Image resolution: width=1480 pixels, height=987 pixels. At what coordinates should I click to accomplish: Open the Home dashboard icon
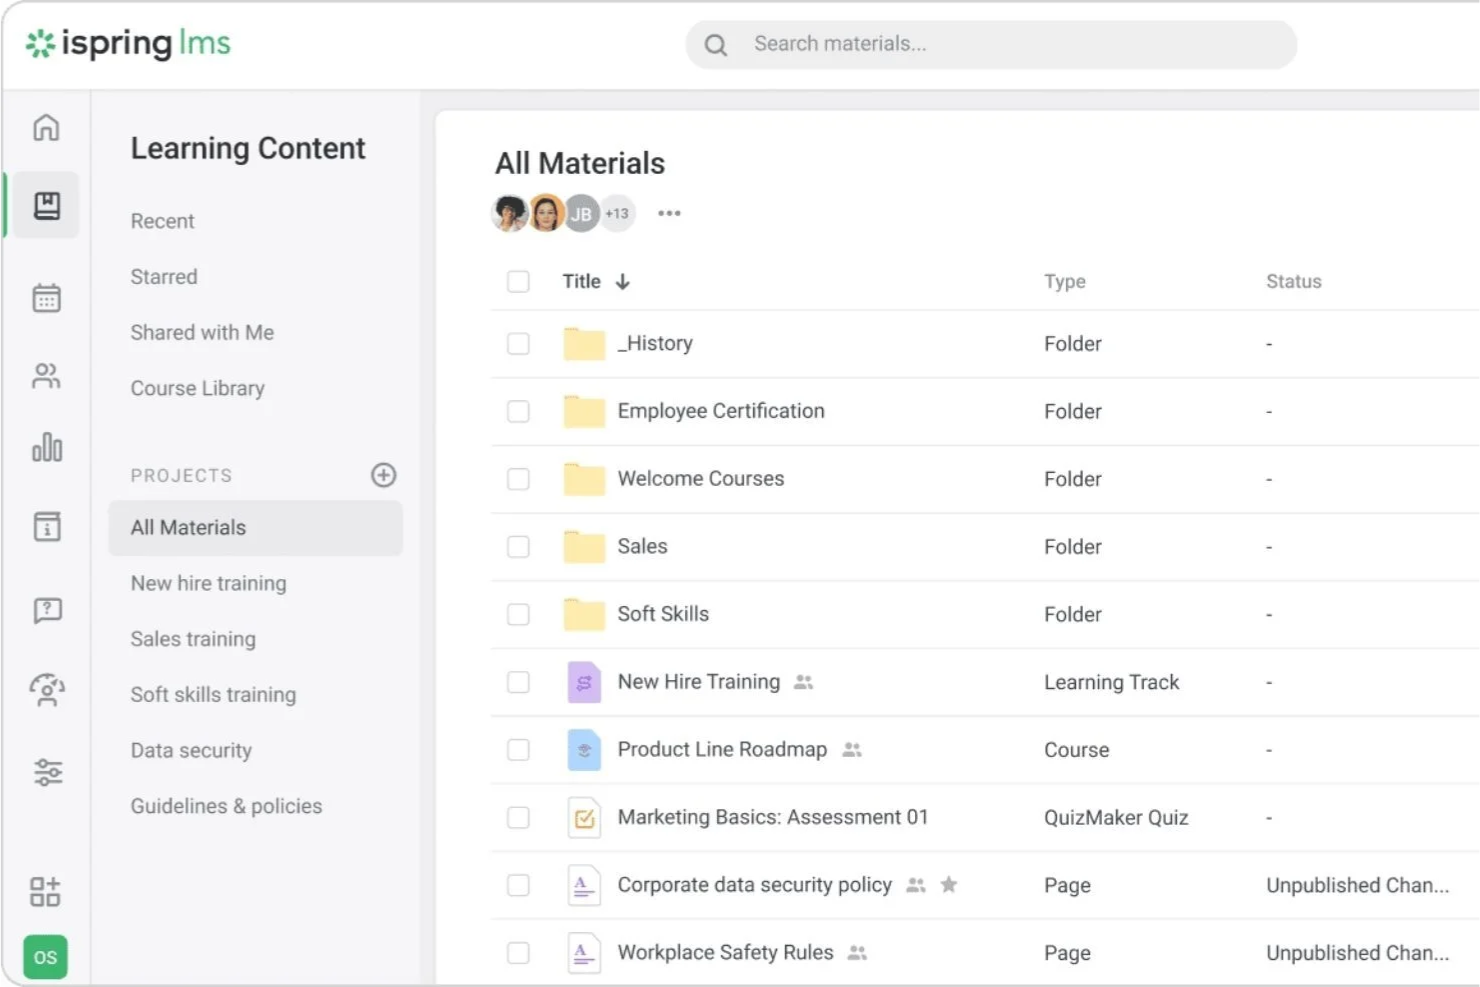[x=46, y=128]
